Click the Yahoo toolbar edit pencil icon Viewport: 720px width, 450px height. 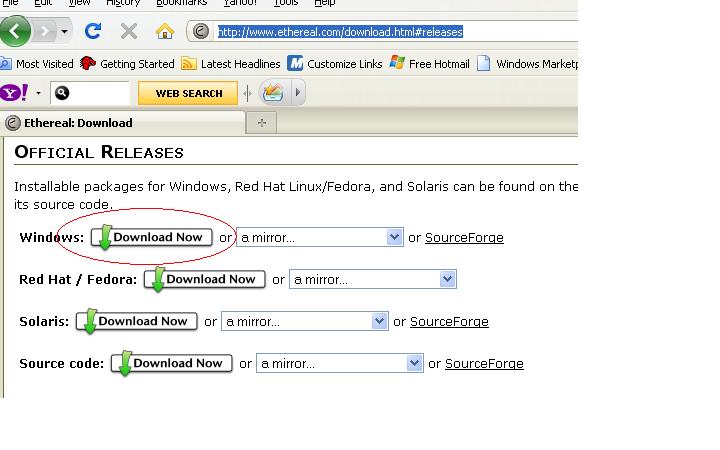(273, 93)
